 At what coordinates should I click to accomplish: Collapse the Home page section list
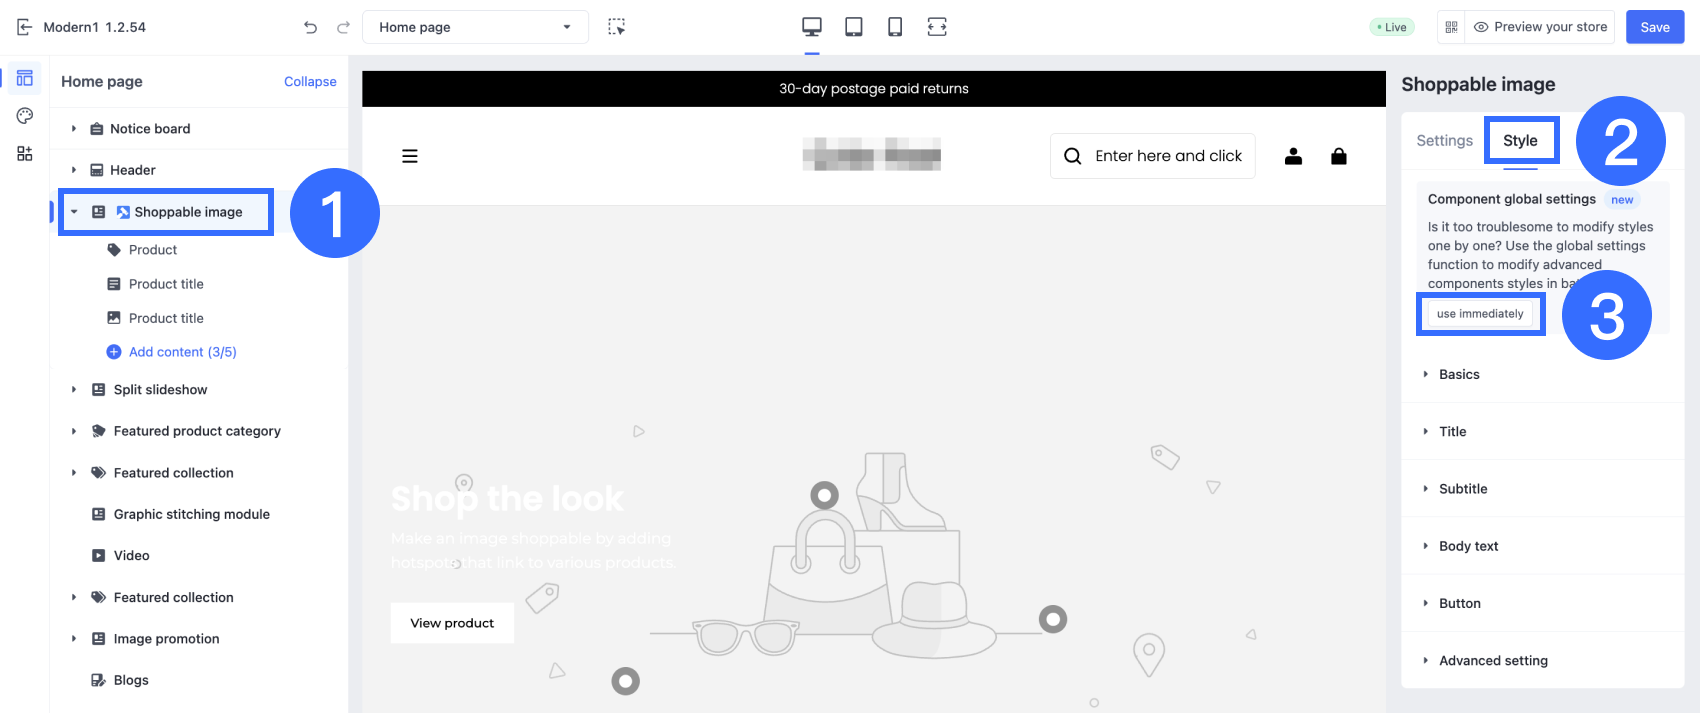pyautogui.click(x=310, y=82)
